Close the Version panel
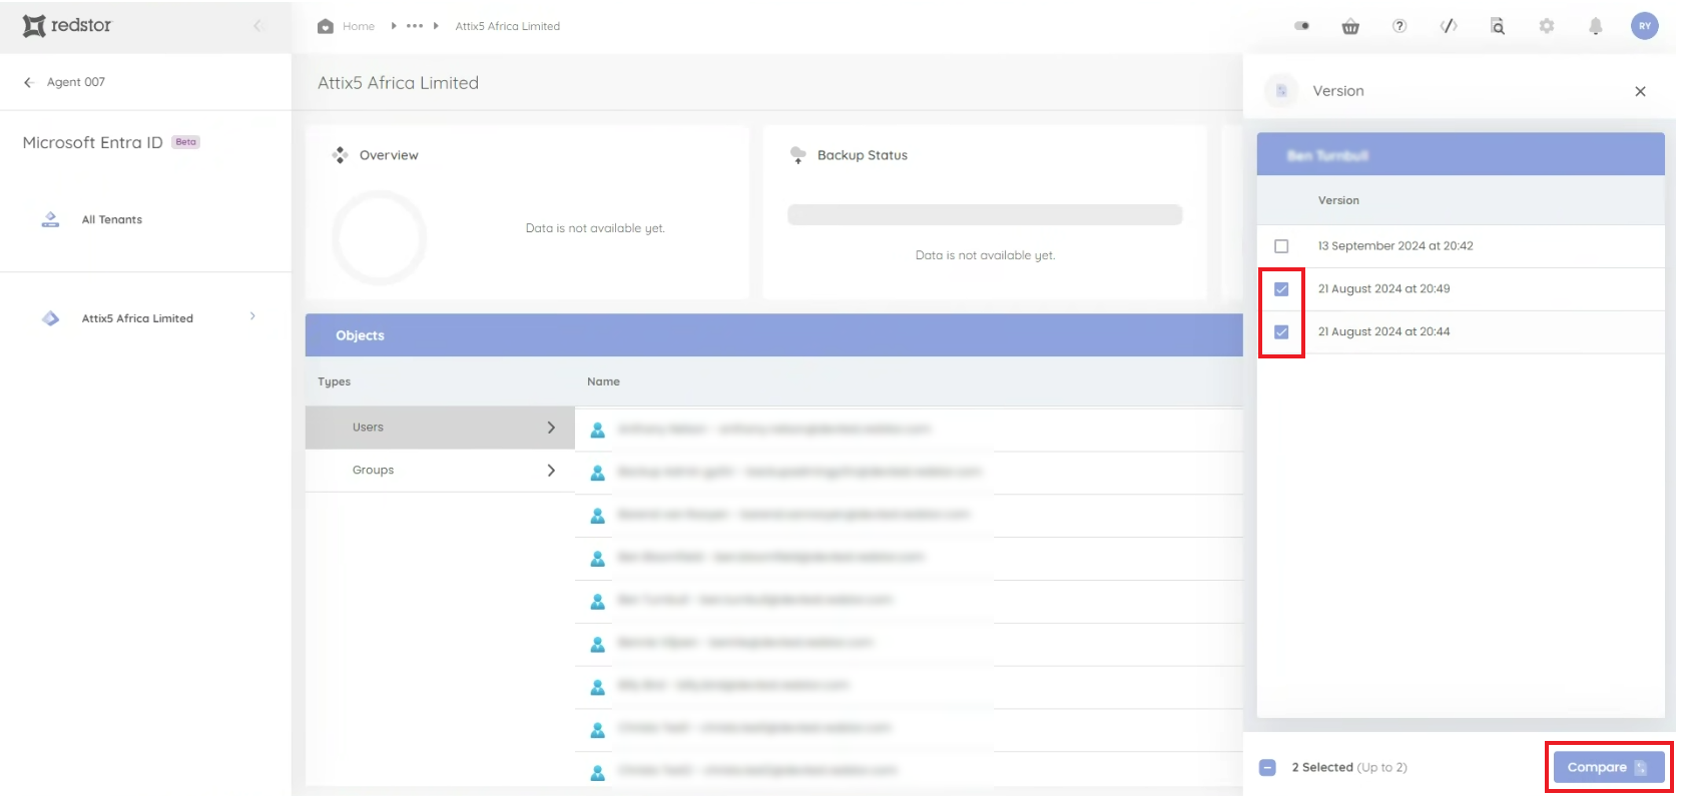 pos(1640,91)
